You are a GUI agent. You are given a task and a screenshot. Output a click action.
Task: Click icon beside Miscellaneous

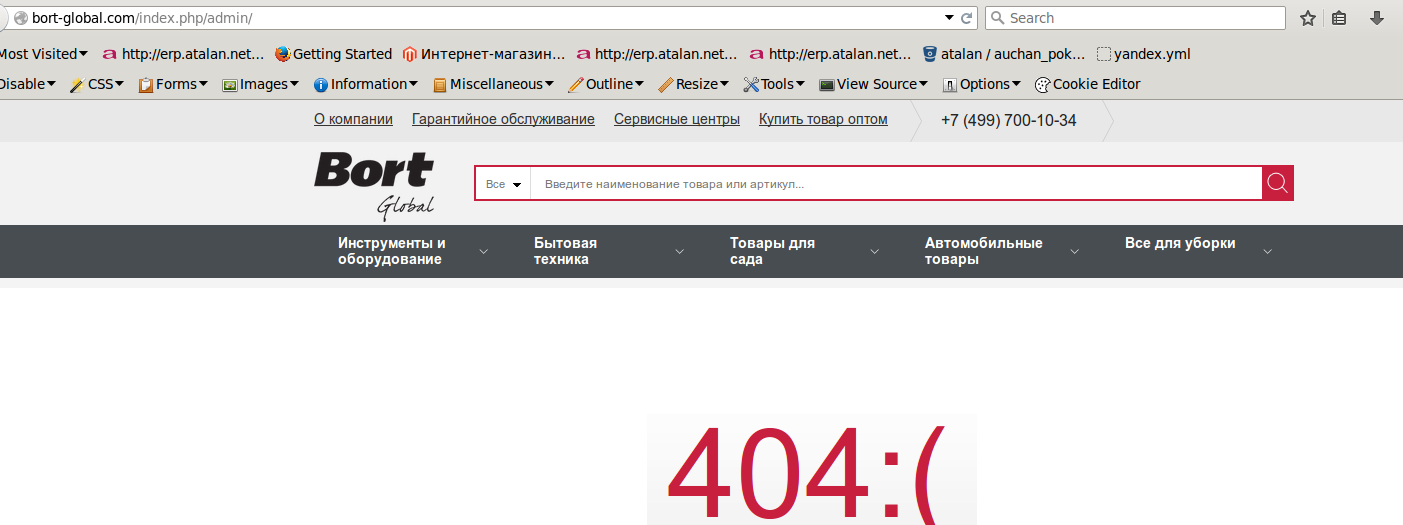point(440,84)
